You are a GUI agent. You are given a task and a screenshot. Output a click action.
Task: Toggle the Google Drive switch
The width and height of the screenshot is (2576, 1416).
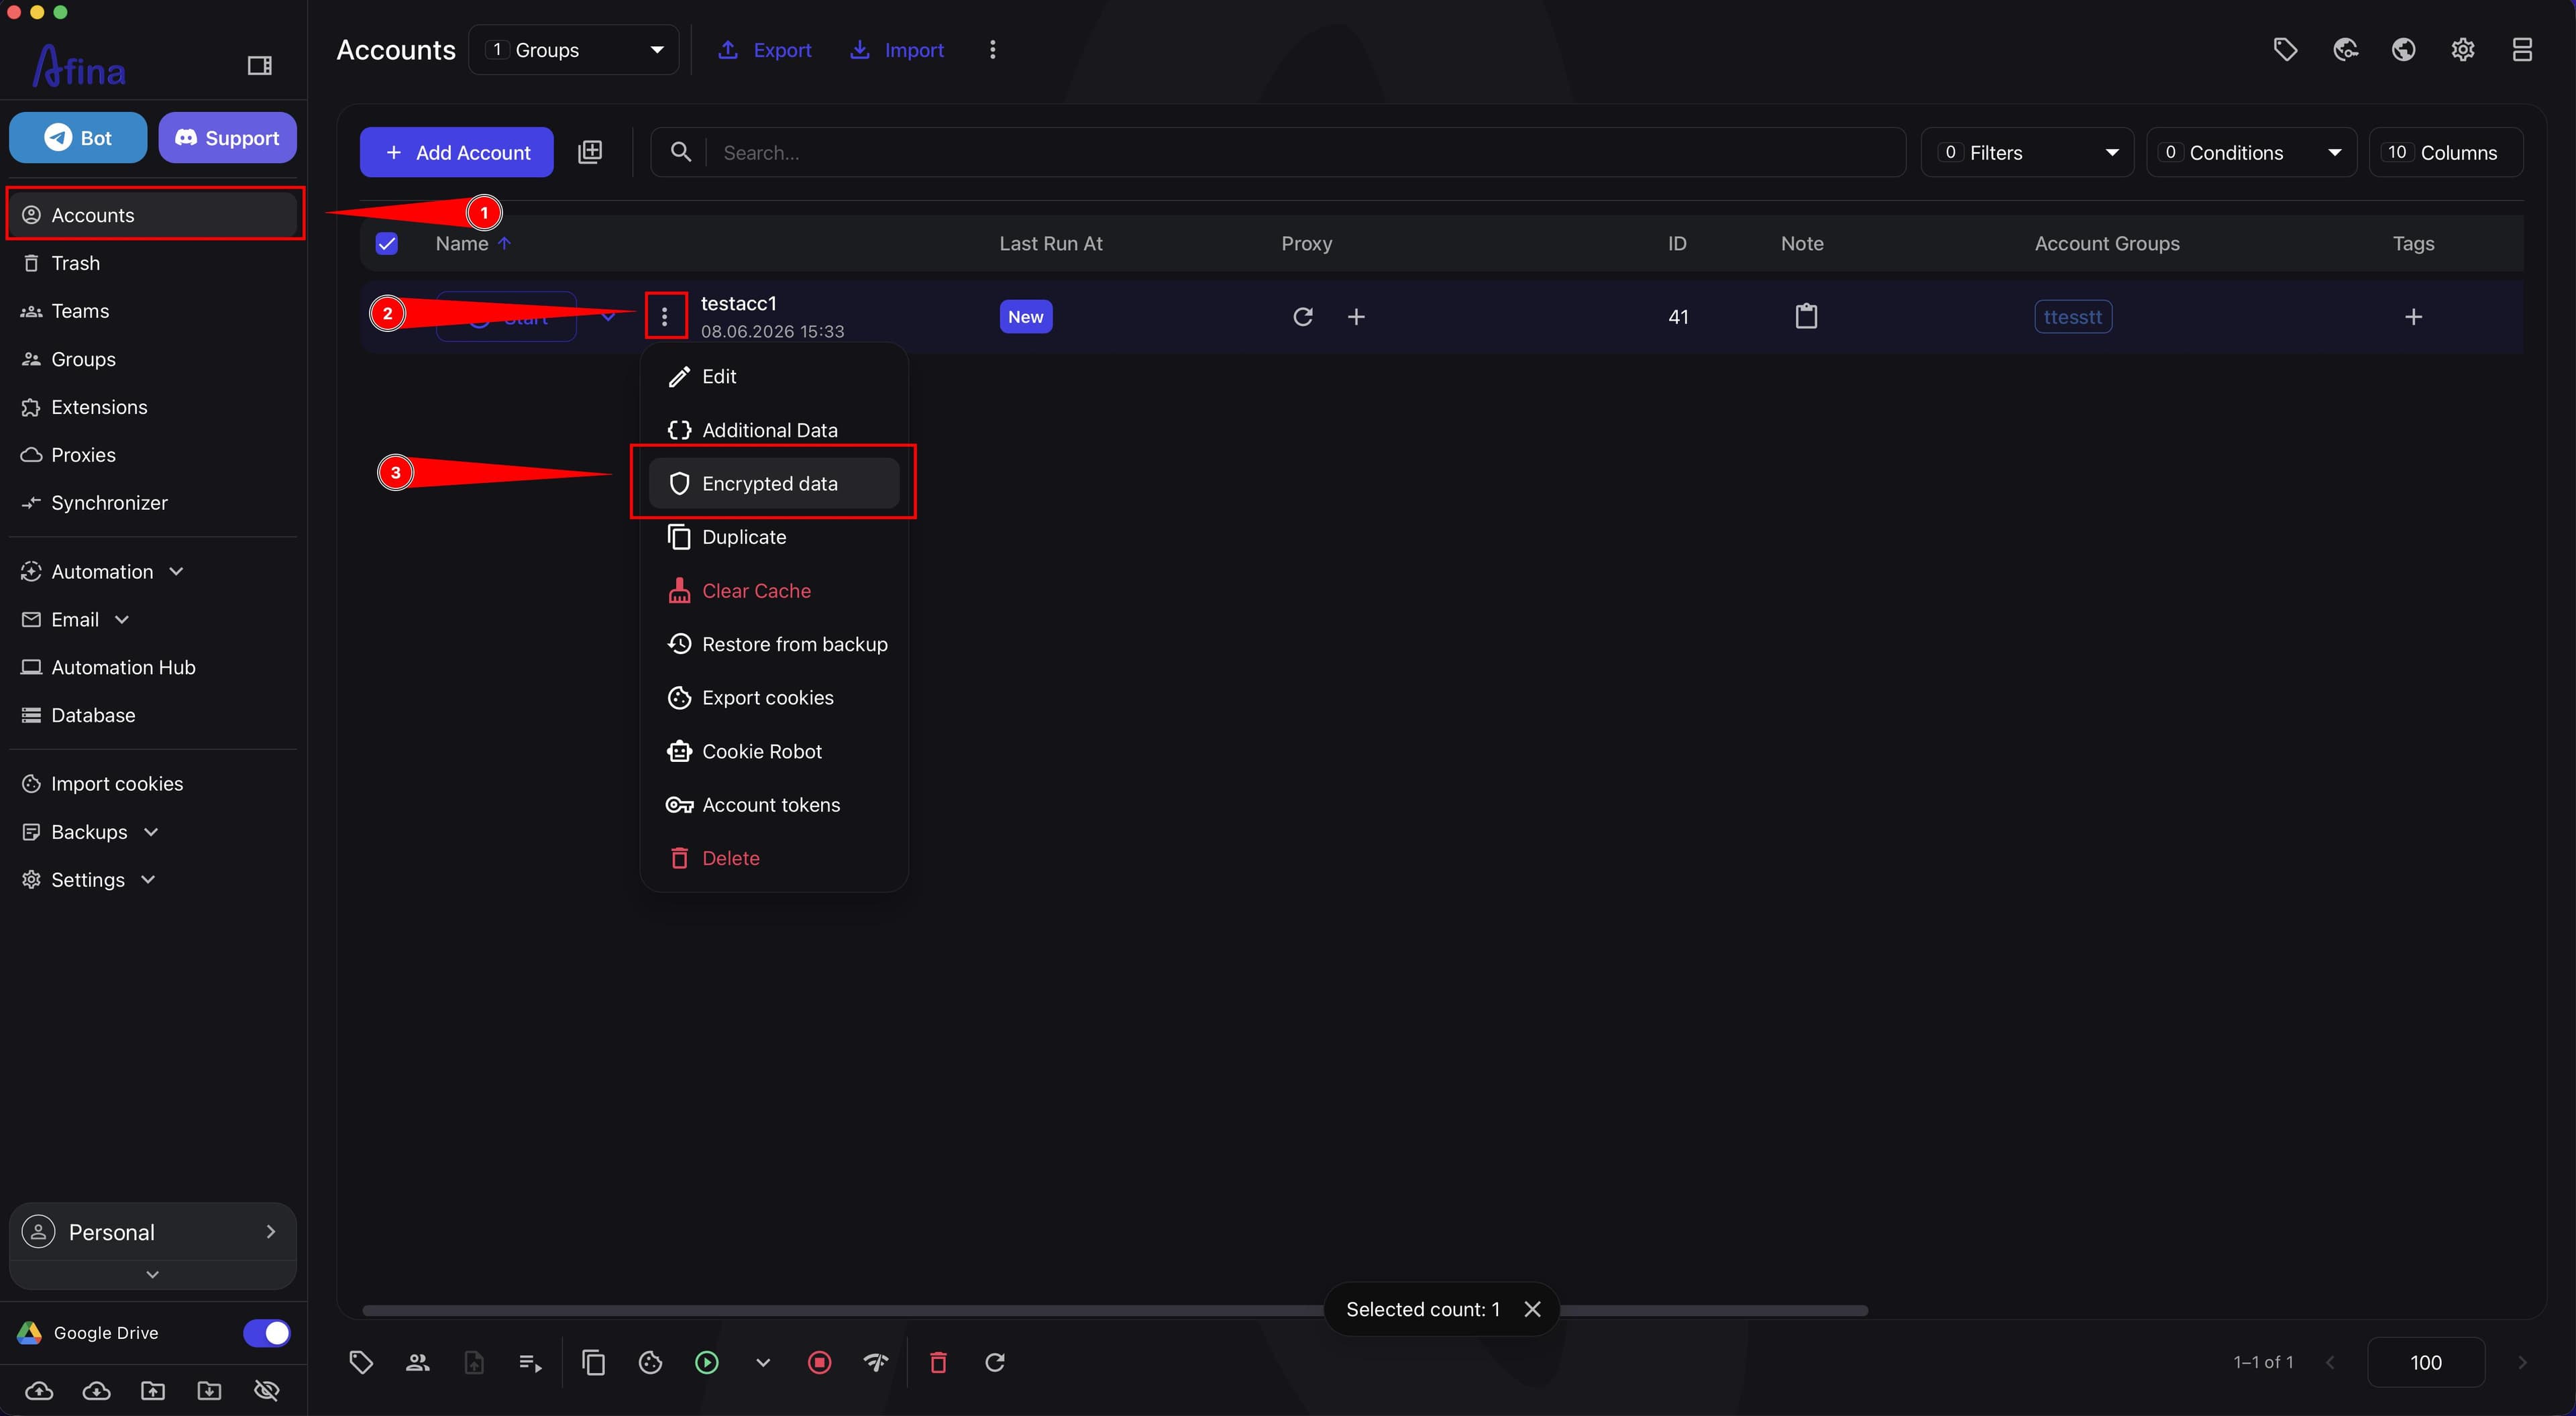(x=266, y=1333)
